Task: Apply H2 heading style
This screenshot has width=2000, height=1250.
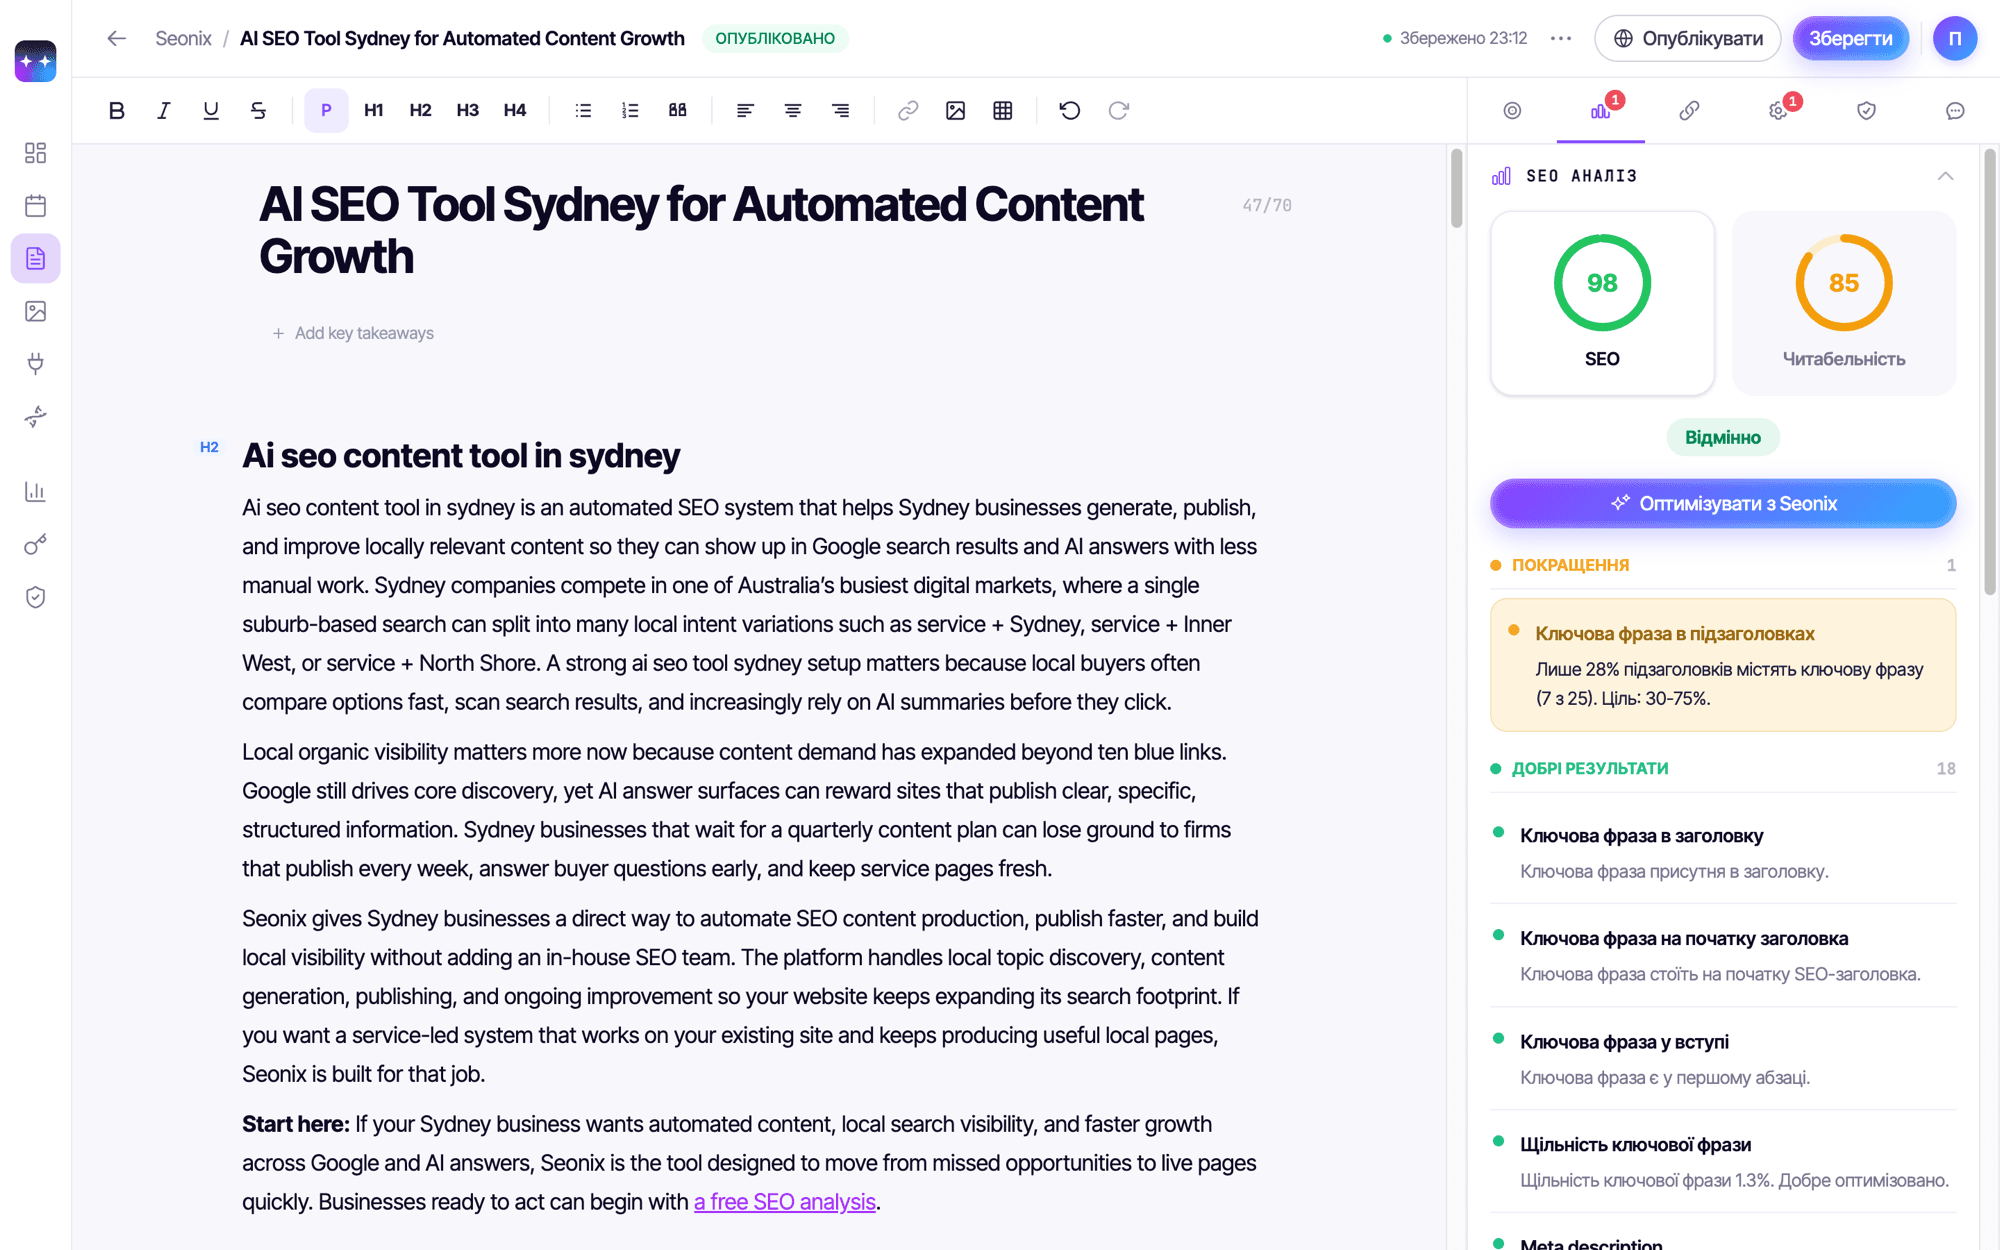Action: (420, 110)
